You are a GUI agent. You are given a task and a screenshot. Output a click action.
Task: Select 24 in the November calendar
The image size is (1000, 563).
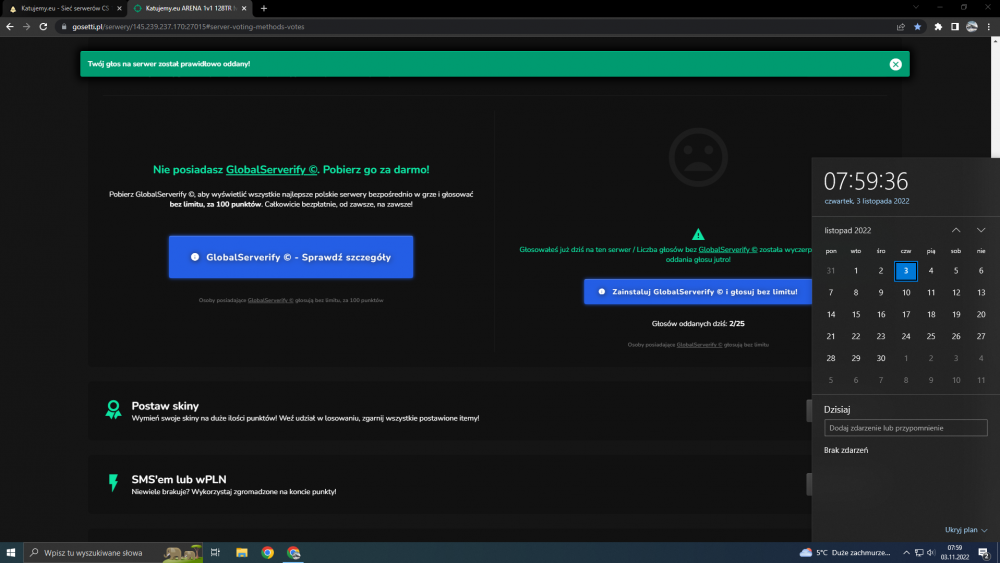906,336
